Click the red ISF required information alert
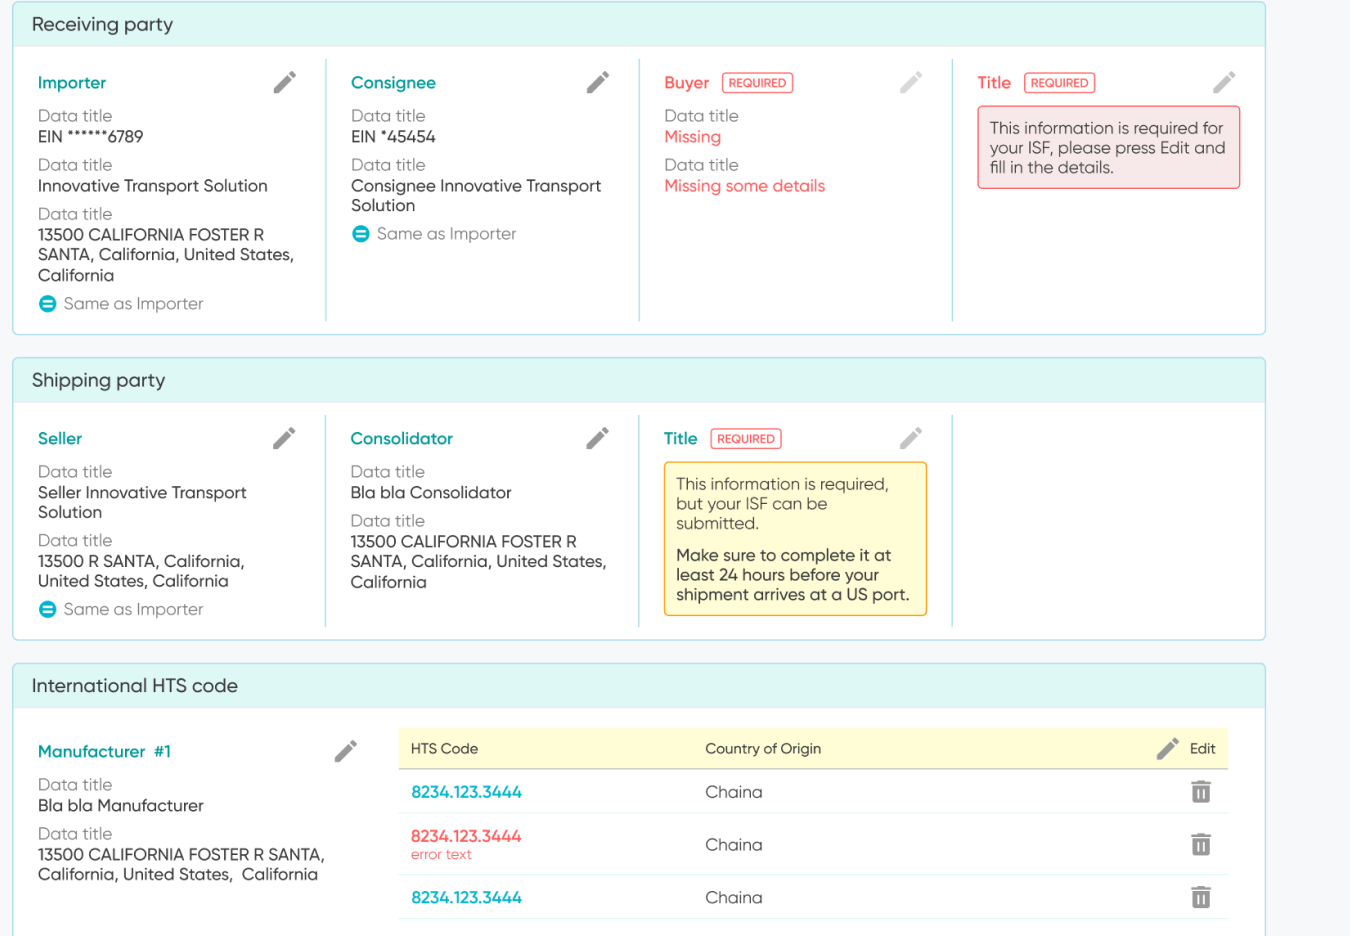The width and height of the screenshot is (1350, 936). click(1108, 148)
